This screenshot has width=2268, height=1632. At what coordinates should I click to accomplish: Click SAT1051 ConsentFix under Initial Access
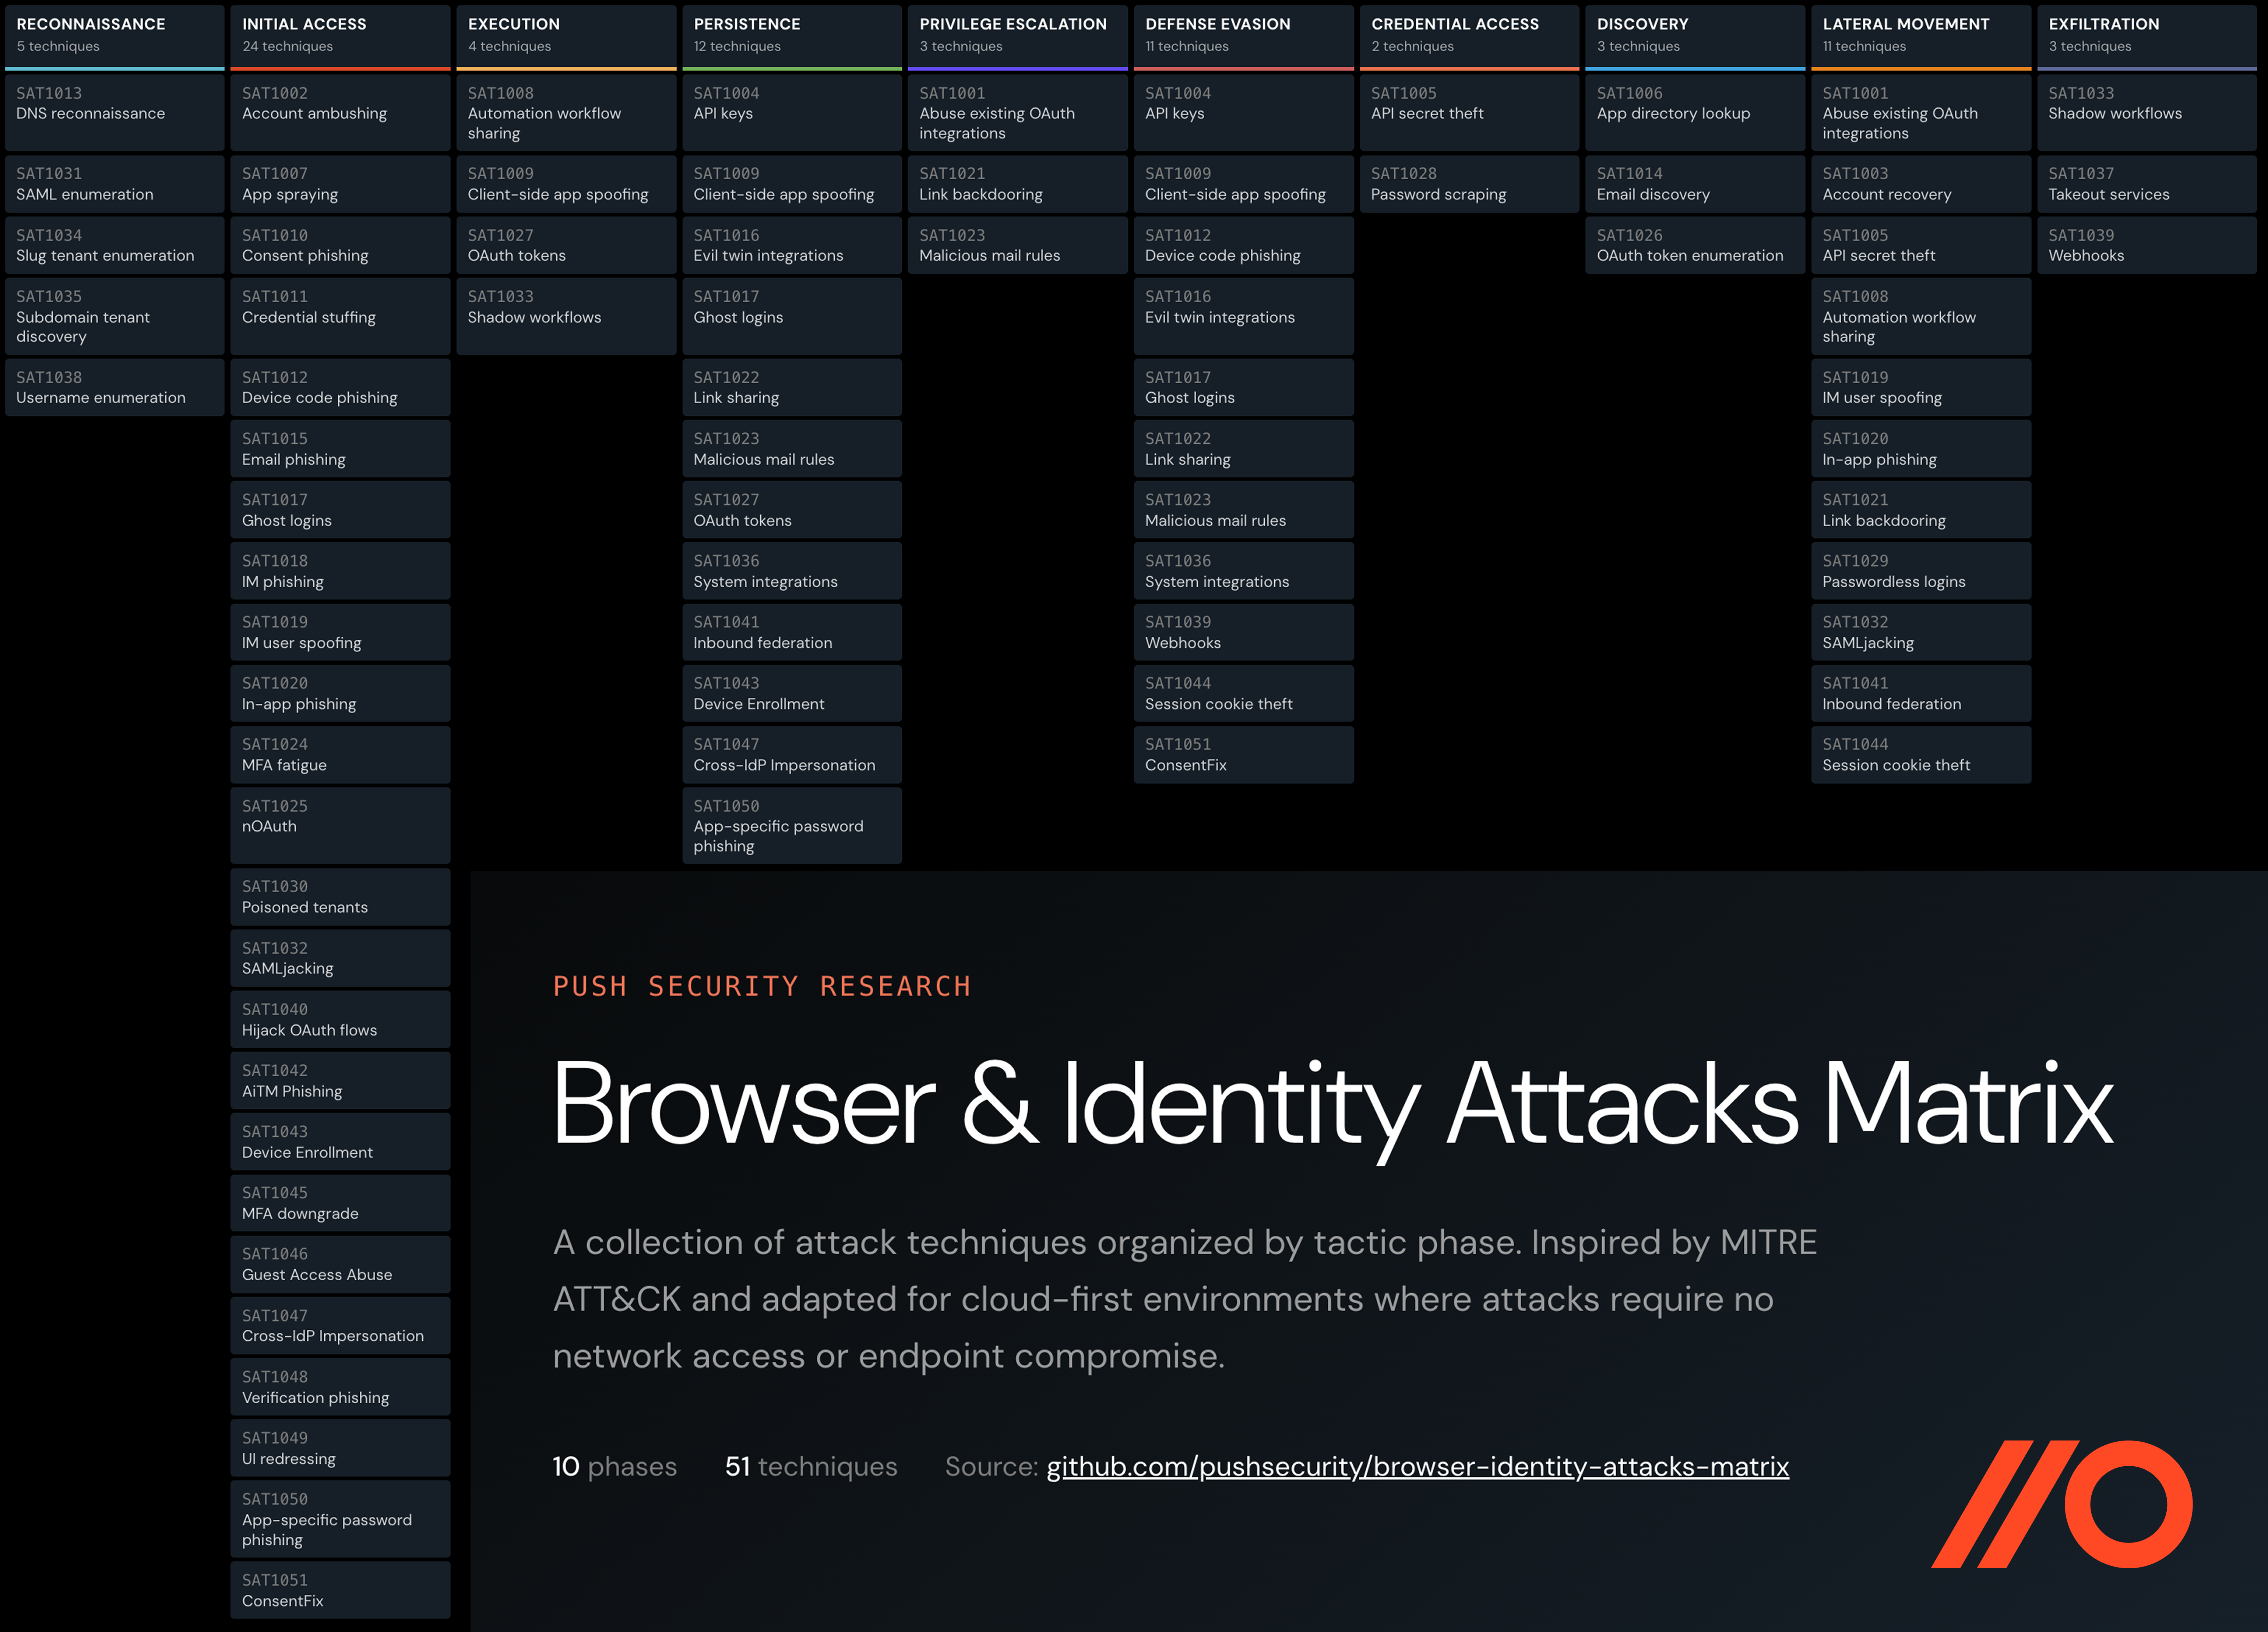[x=340, y=1590]
